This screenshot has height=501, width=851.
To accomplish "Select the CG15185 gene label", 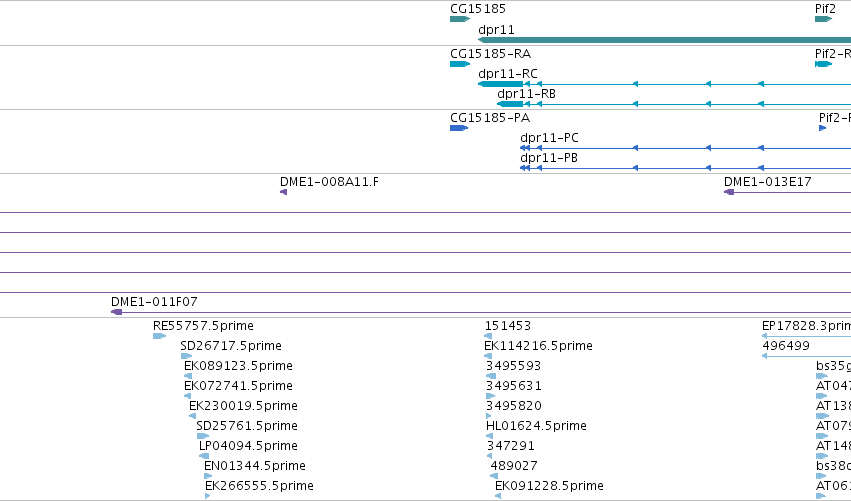I will point(478,9).
